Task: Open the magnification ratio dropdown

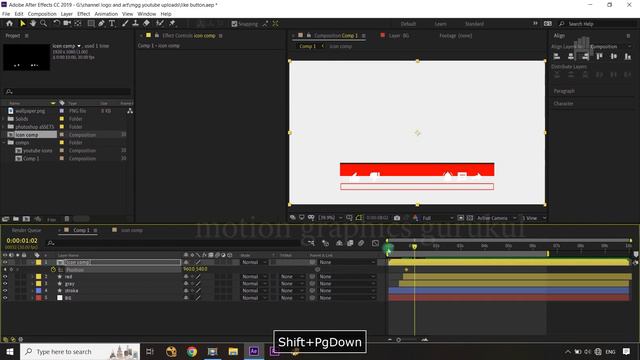Action: 330,218
